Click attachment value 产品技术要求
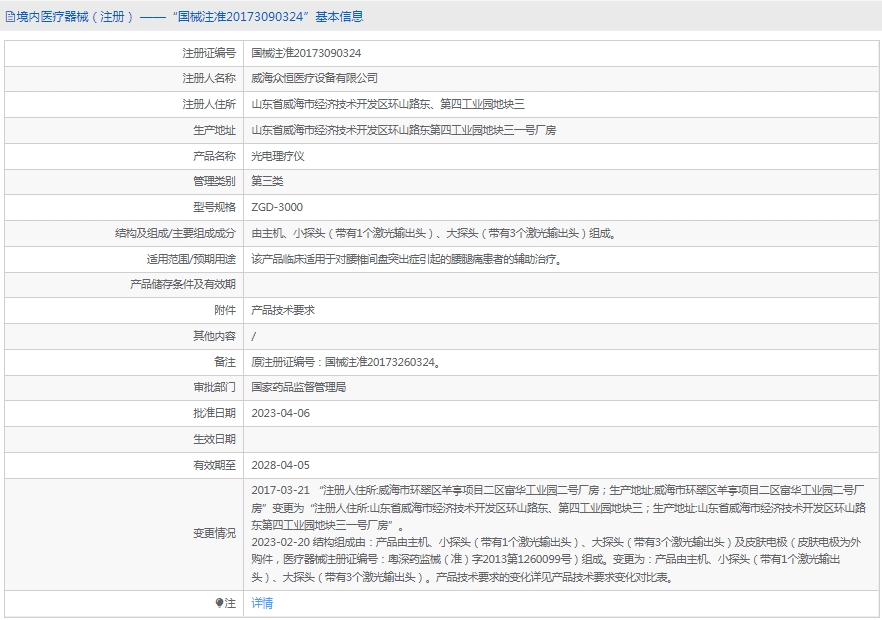The height and width of the screenshot is (620, 882). tap(283, 310)
